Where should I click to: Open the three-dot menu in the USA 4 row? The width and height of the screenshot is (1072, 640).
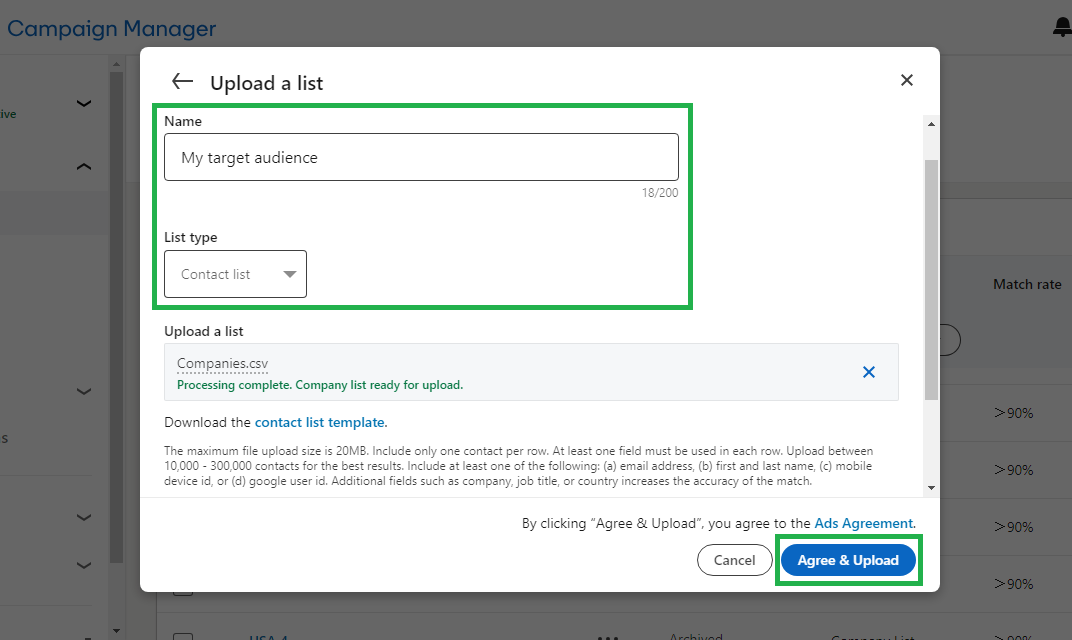pyautogui.click(x=607, y=636)
